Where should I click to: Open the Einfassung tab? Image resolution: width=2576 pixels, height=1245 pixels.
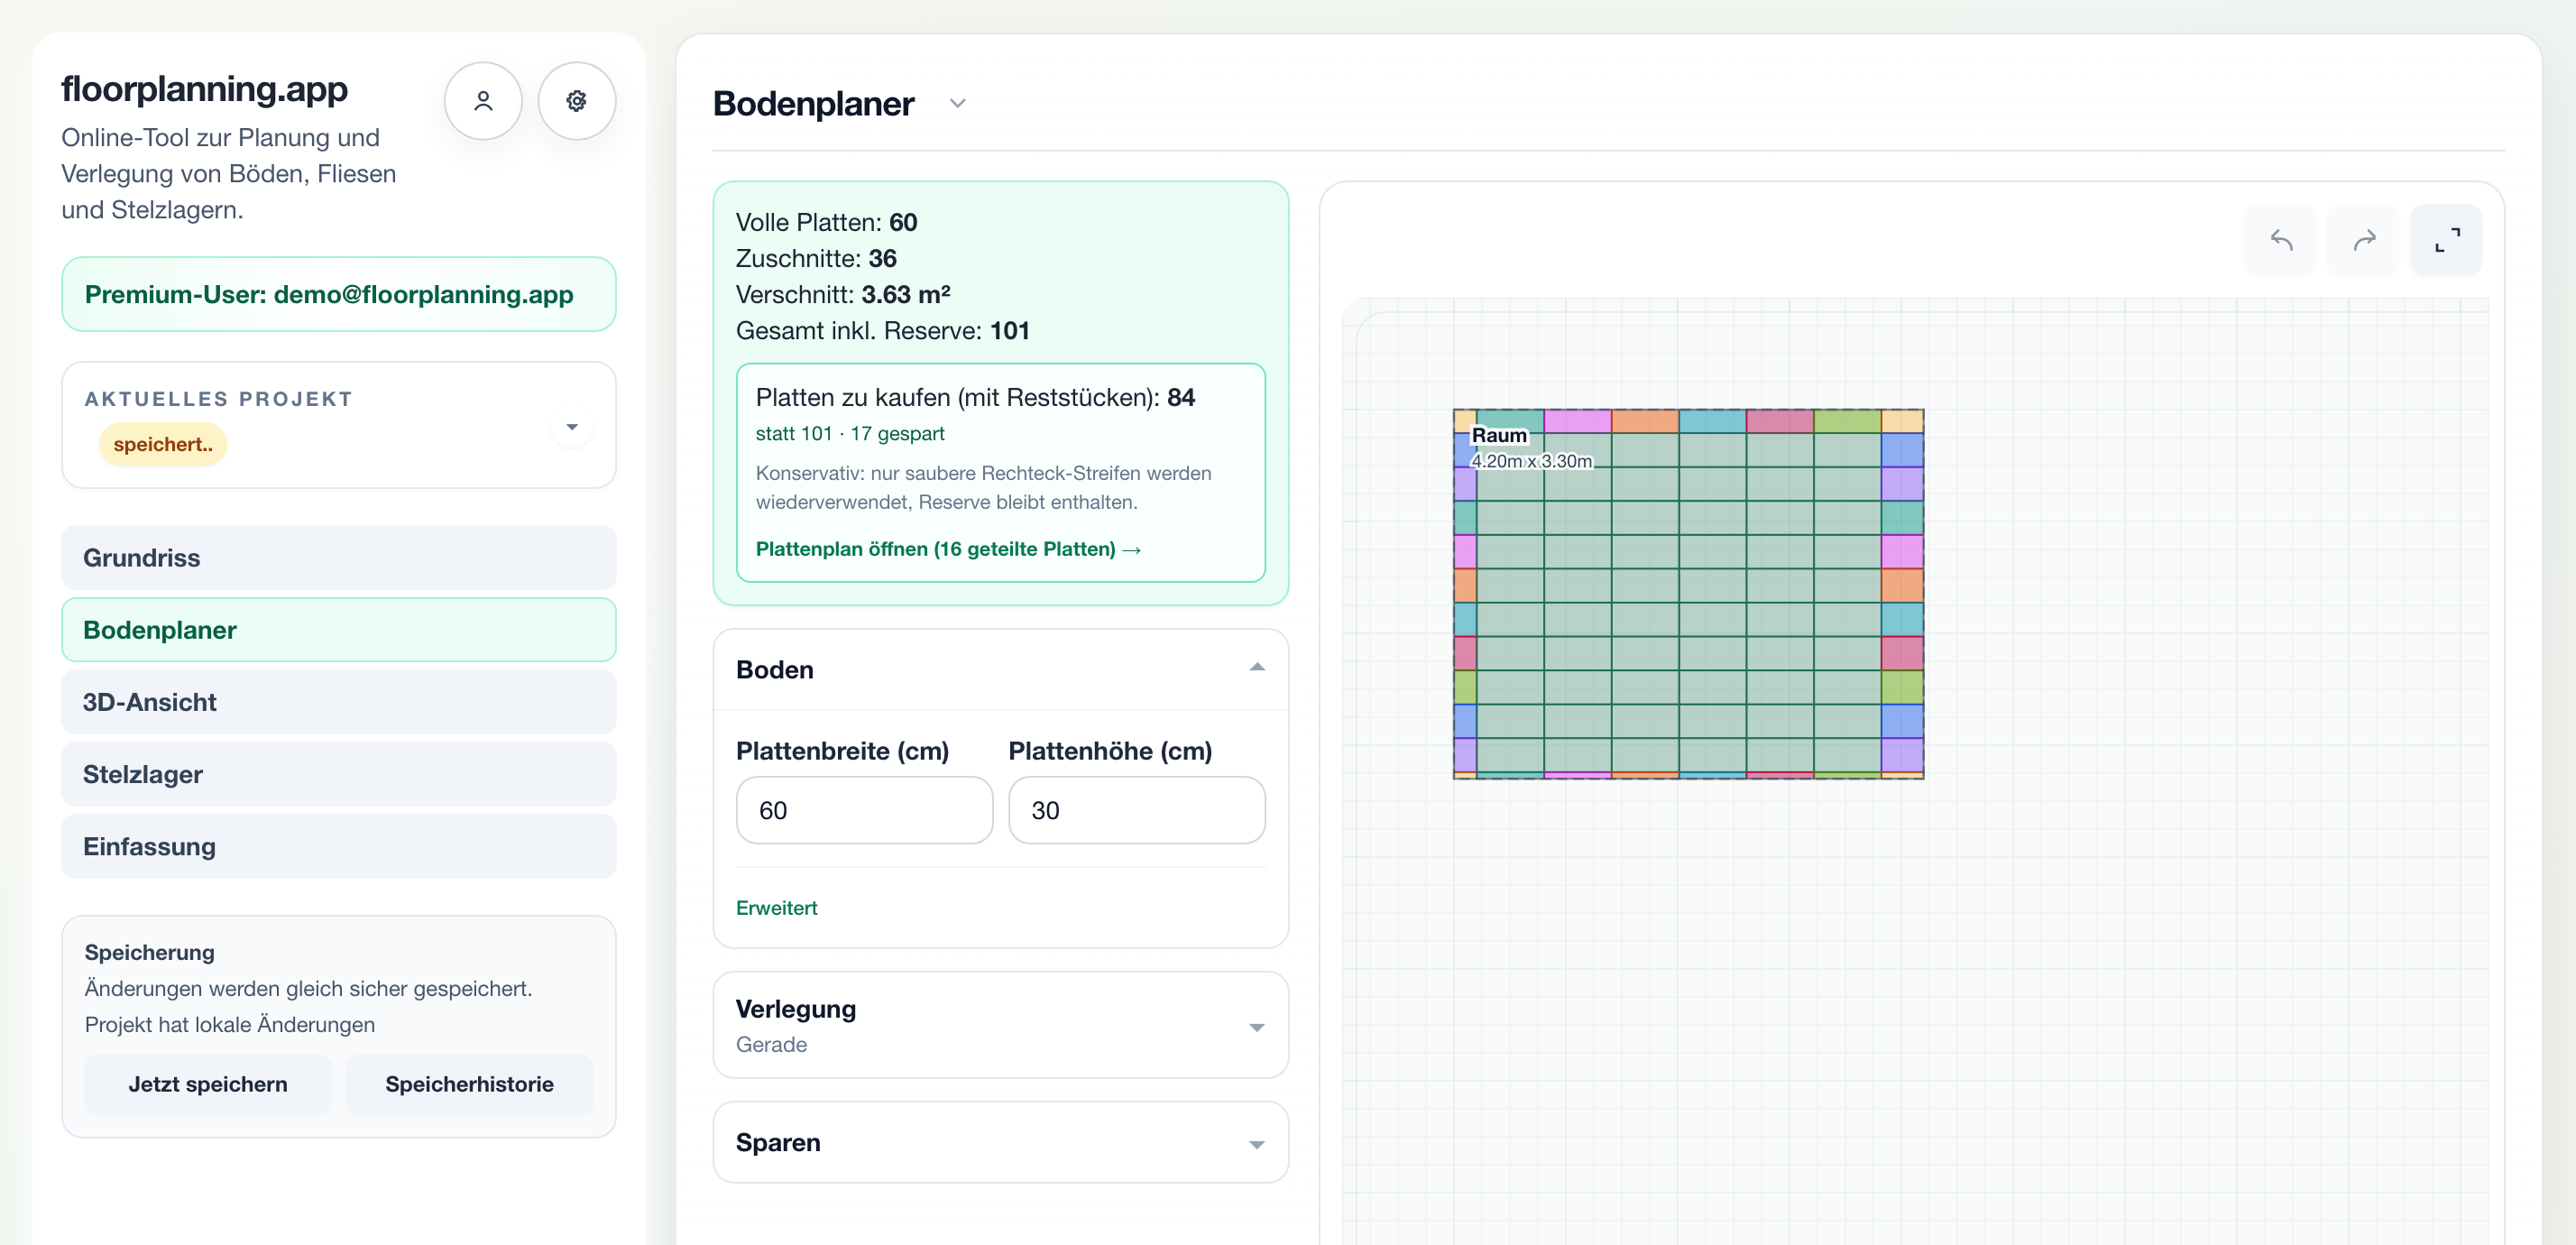(339, 846)
